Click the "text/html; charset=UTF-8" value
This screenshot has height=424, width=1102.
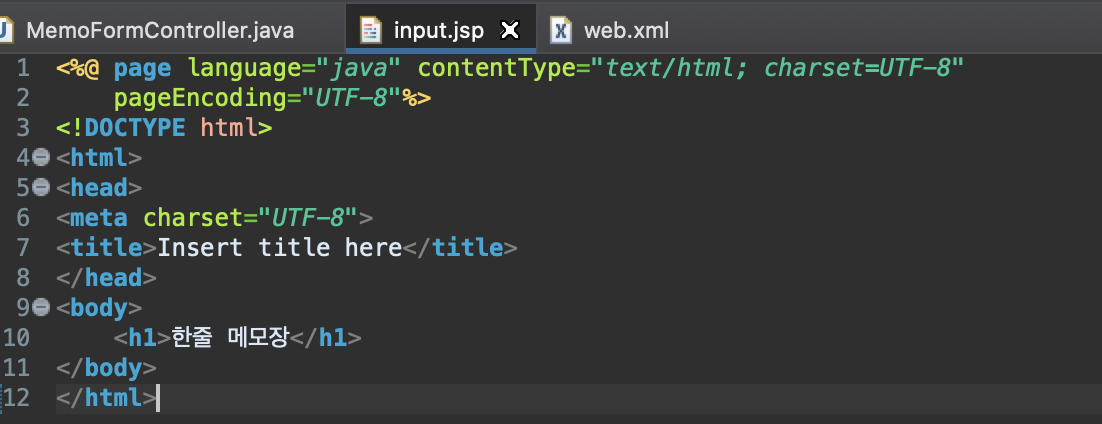(x=777, y=68)
